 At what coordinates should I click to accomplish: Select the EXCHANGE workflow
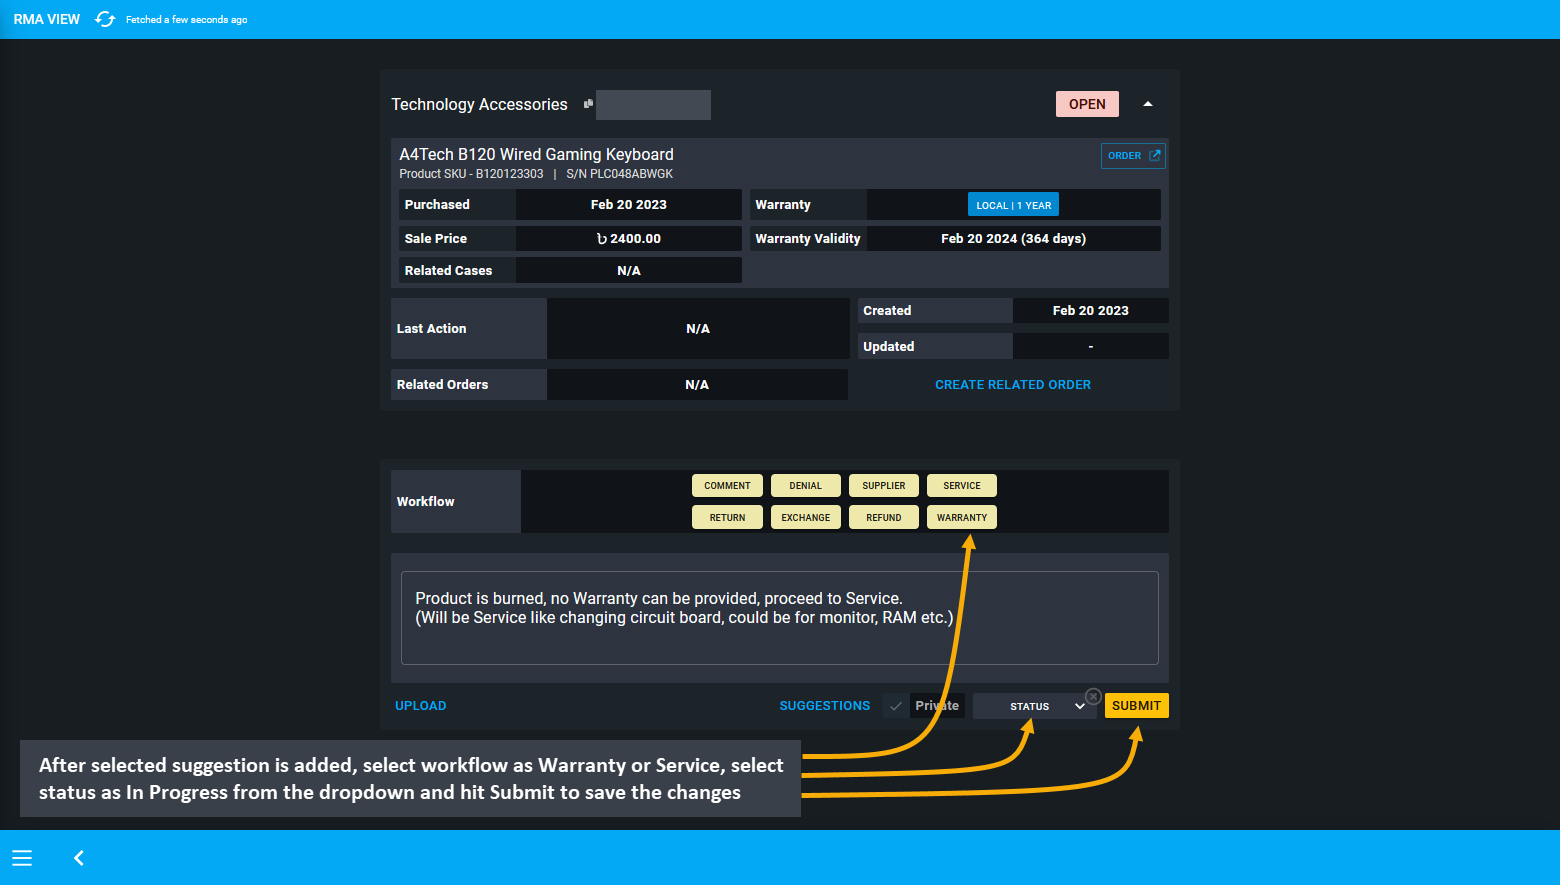(x=805, y=518)
